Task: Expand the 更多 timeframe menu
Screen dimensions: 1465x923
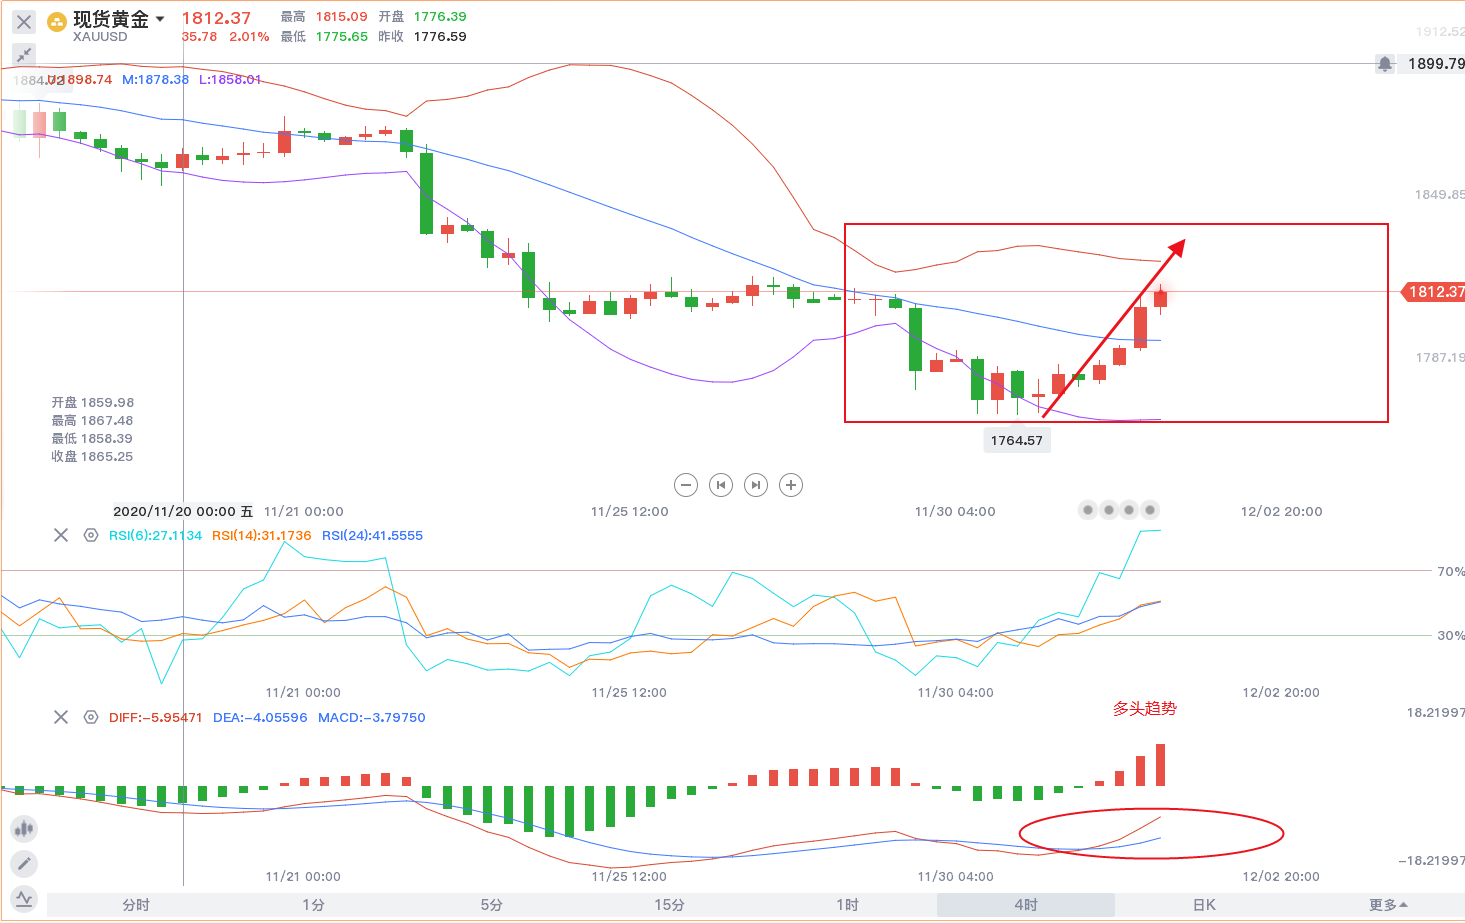Action: pyautogui.click(x=1388, y=905)
